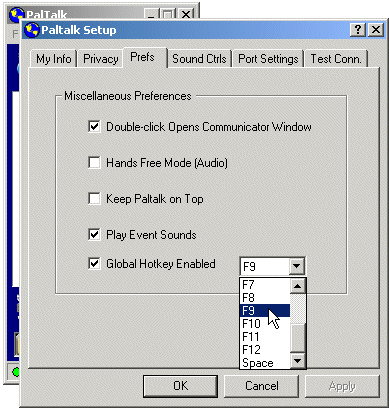Collapse the hotkey combo box arrow

tap(296, 266)
